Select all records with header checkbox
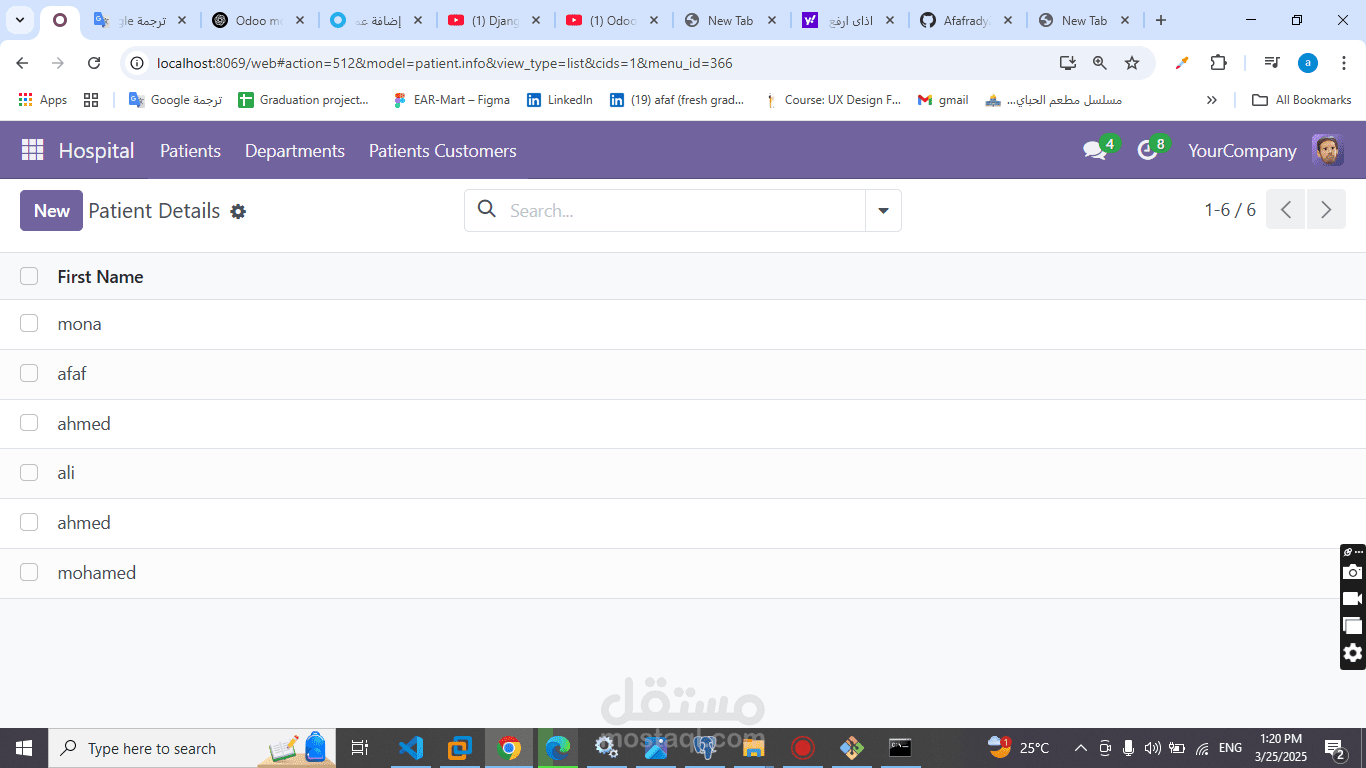1366x768 pixels. 29,276
